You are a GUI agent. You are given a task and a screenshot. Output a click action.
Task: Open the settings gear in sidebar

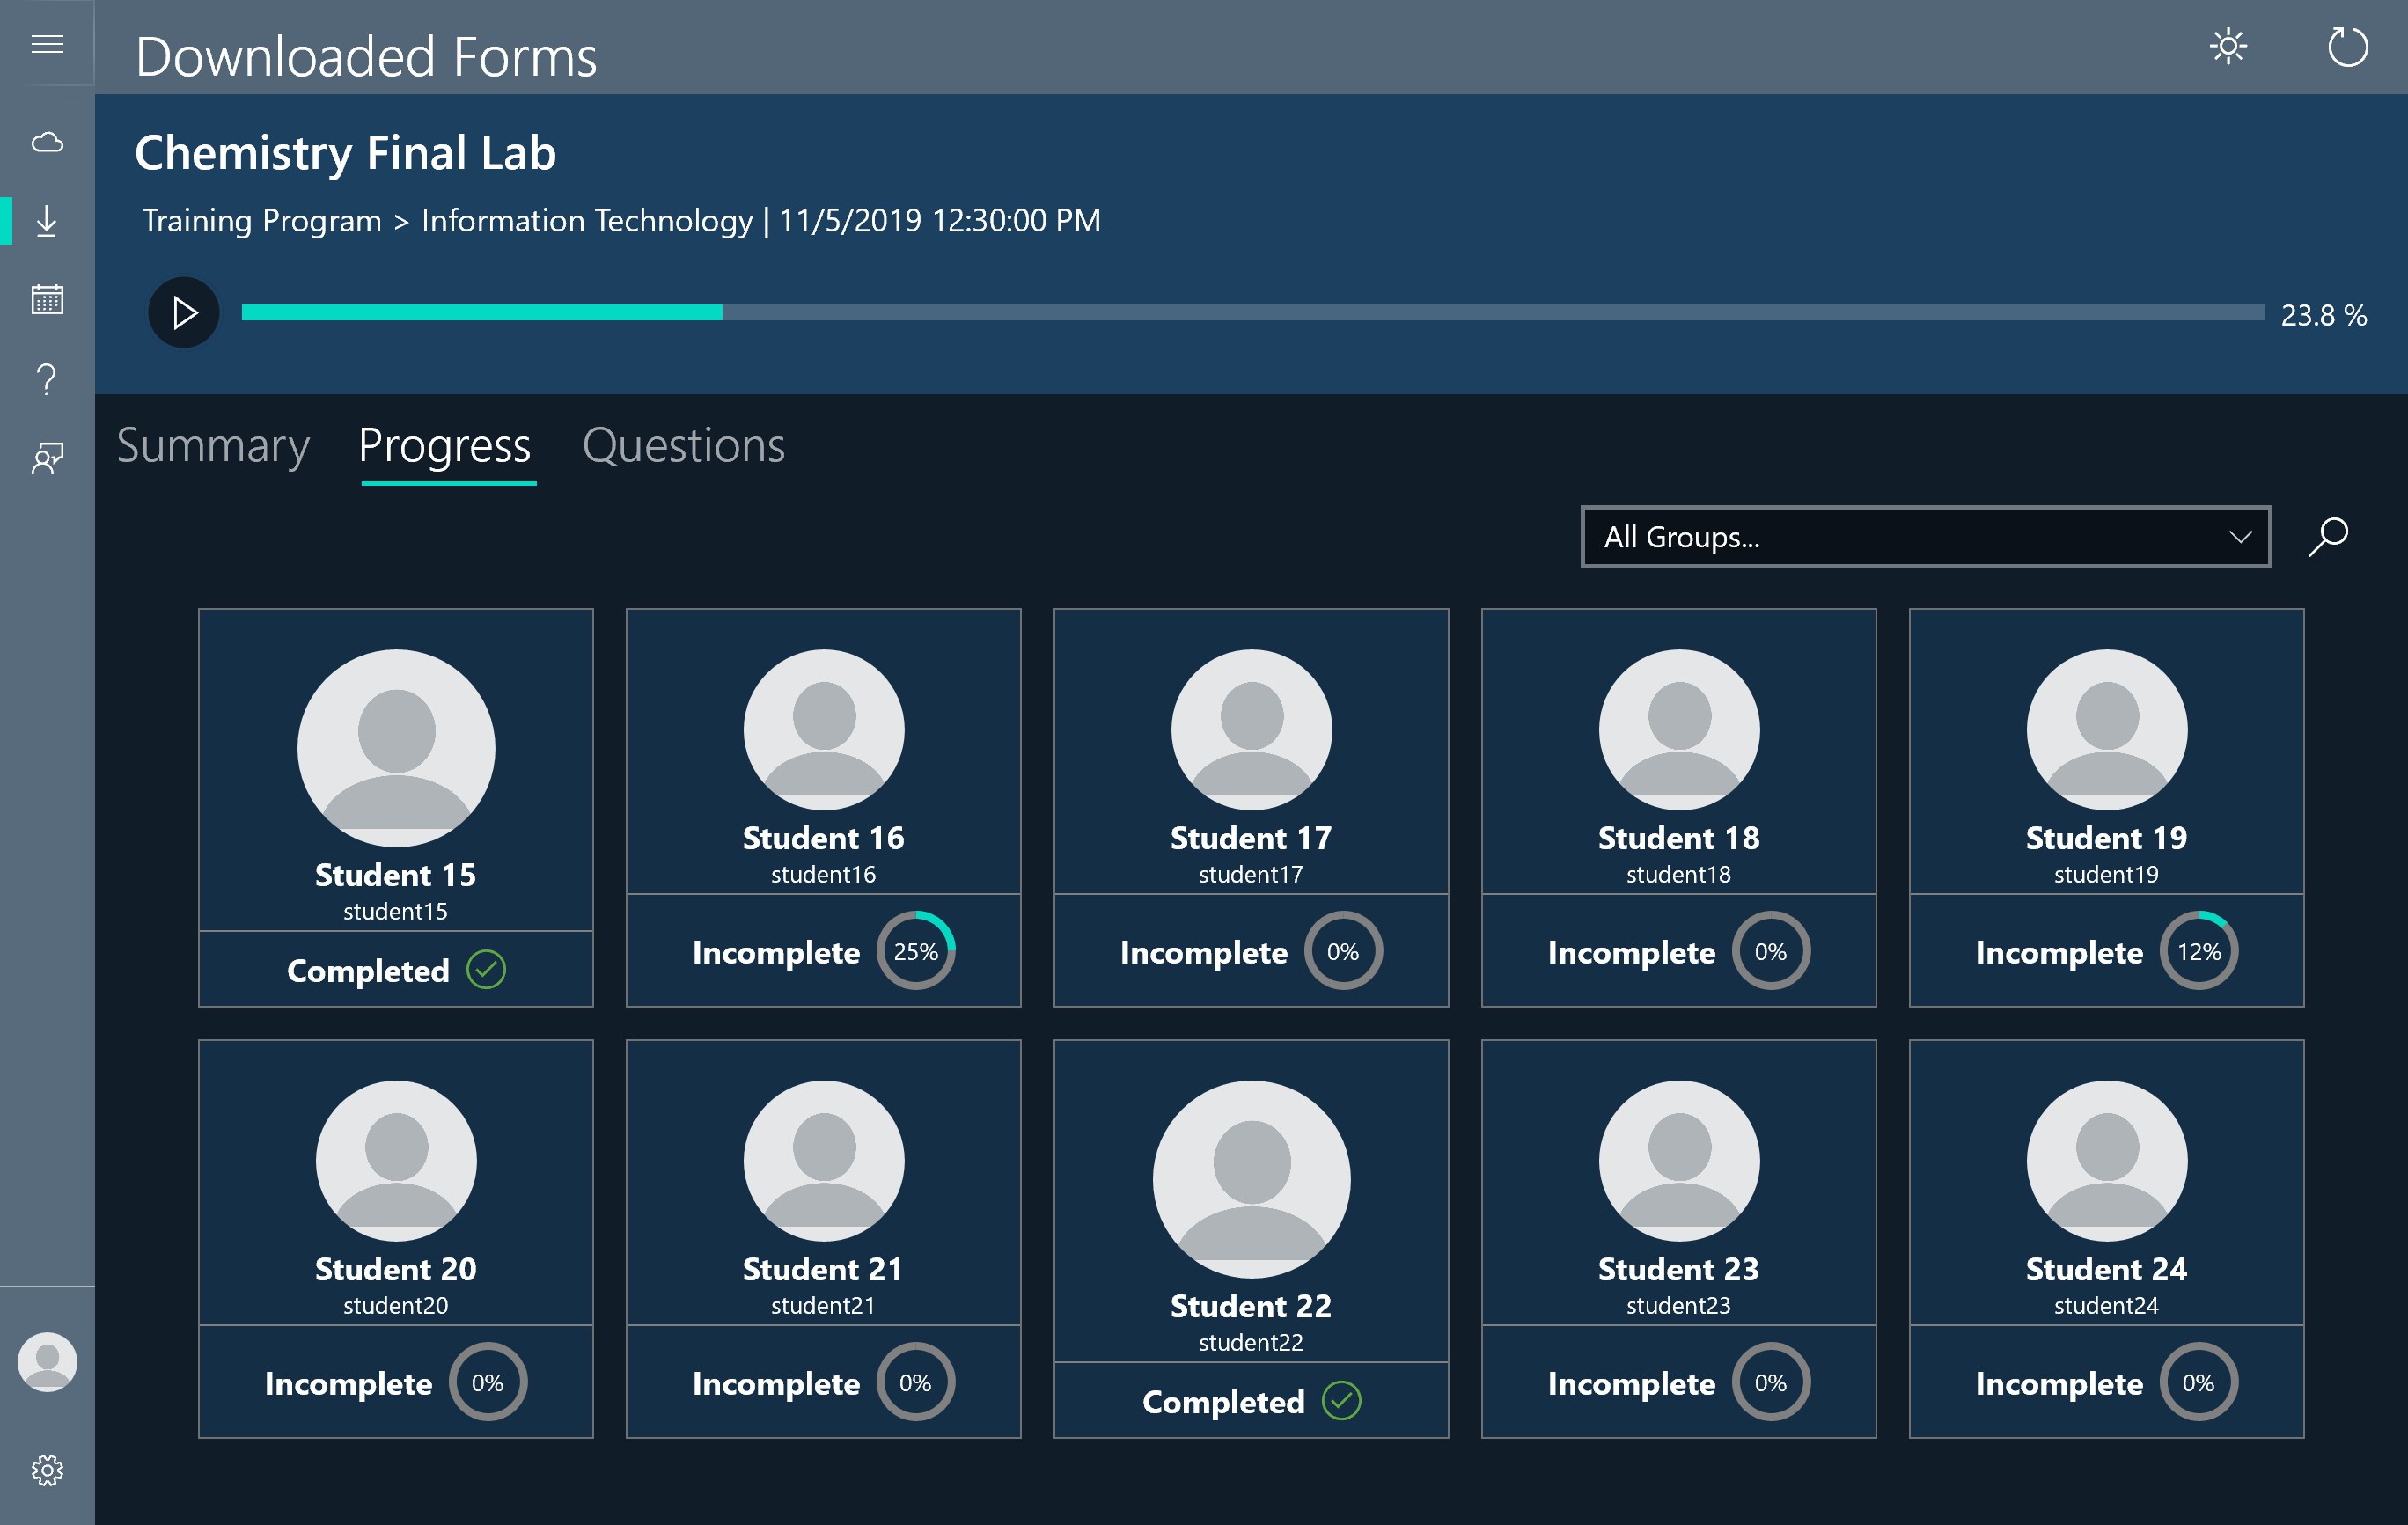[x=47, y=1469]
